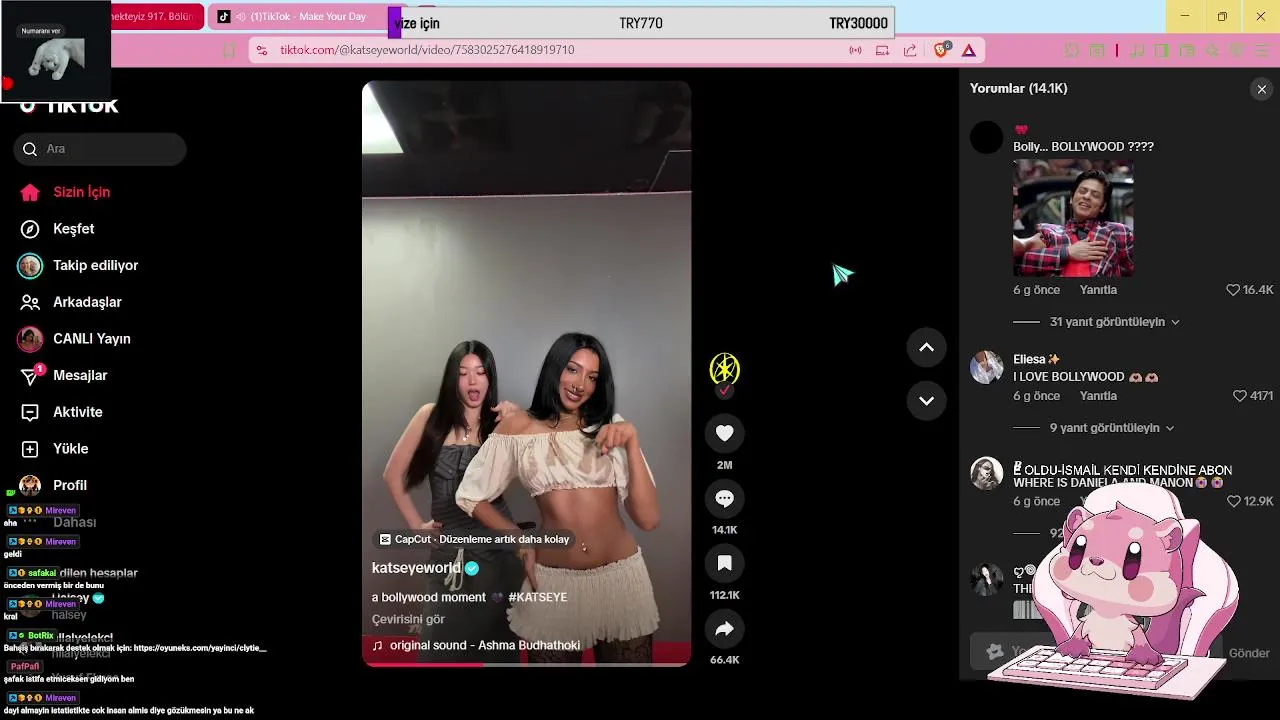Click the cast/screen icon in address bar
This screenshot has height=720, width=1280.
point(882,50)
